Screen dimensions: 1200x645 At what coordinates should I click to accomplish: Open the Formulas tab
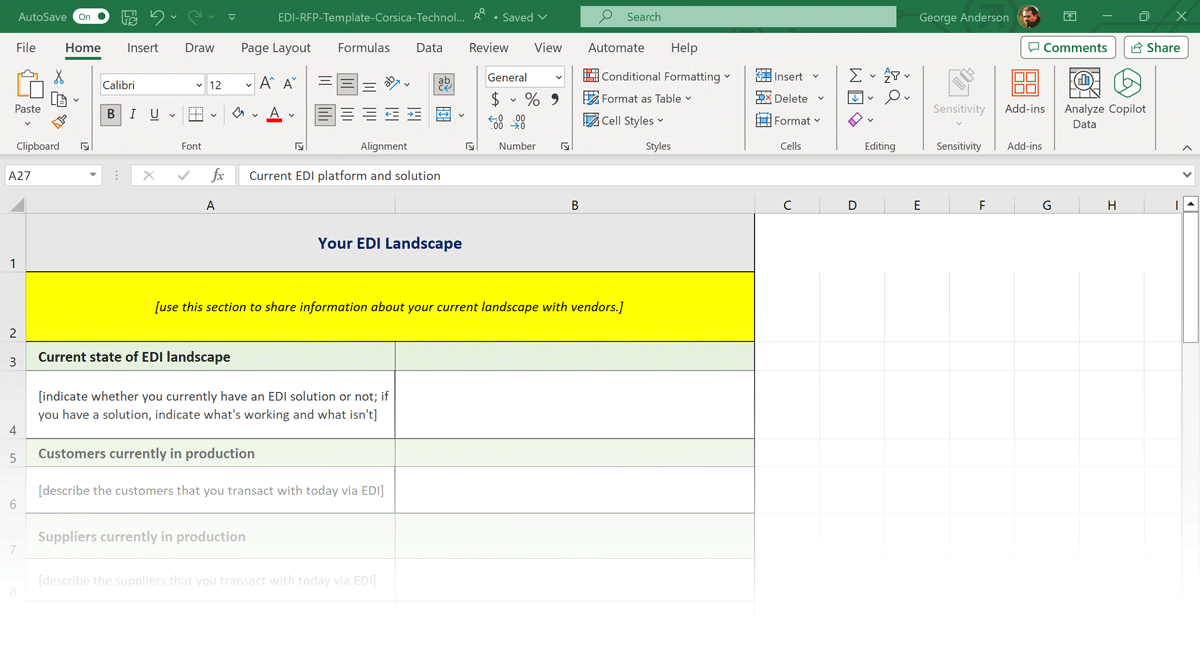click(x=363, y=47)
